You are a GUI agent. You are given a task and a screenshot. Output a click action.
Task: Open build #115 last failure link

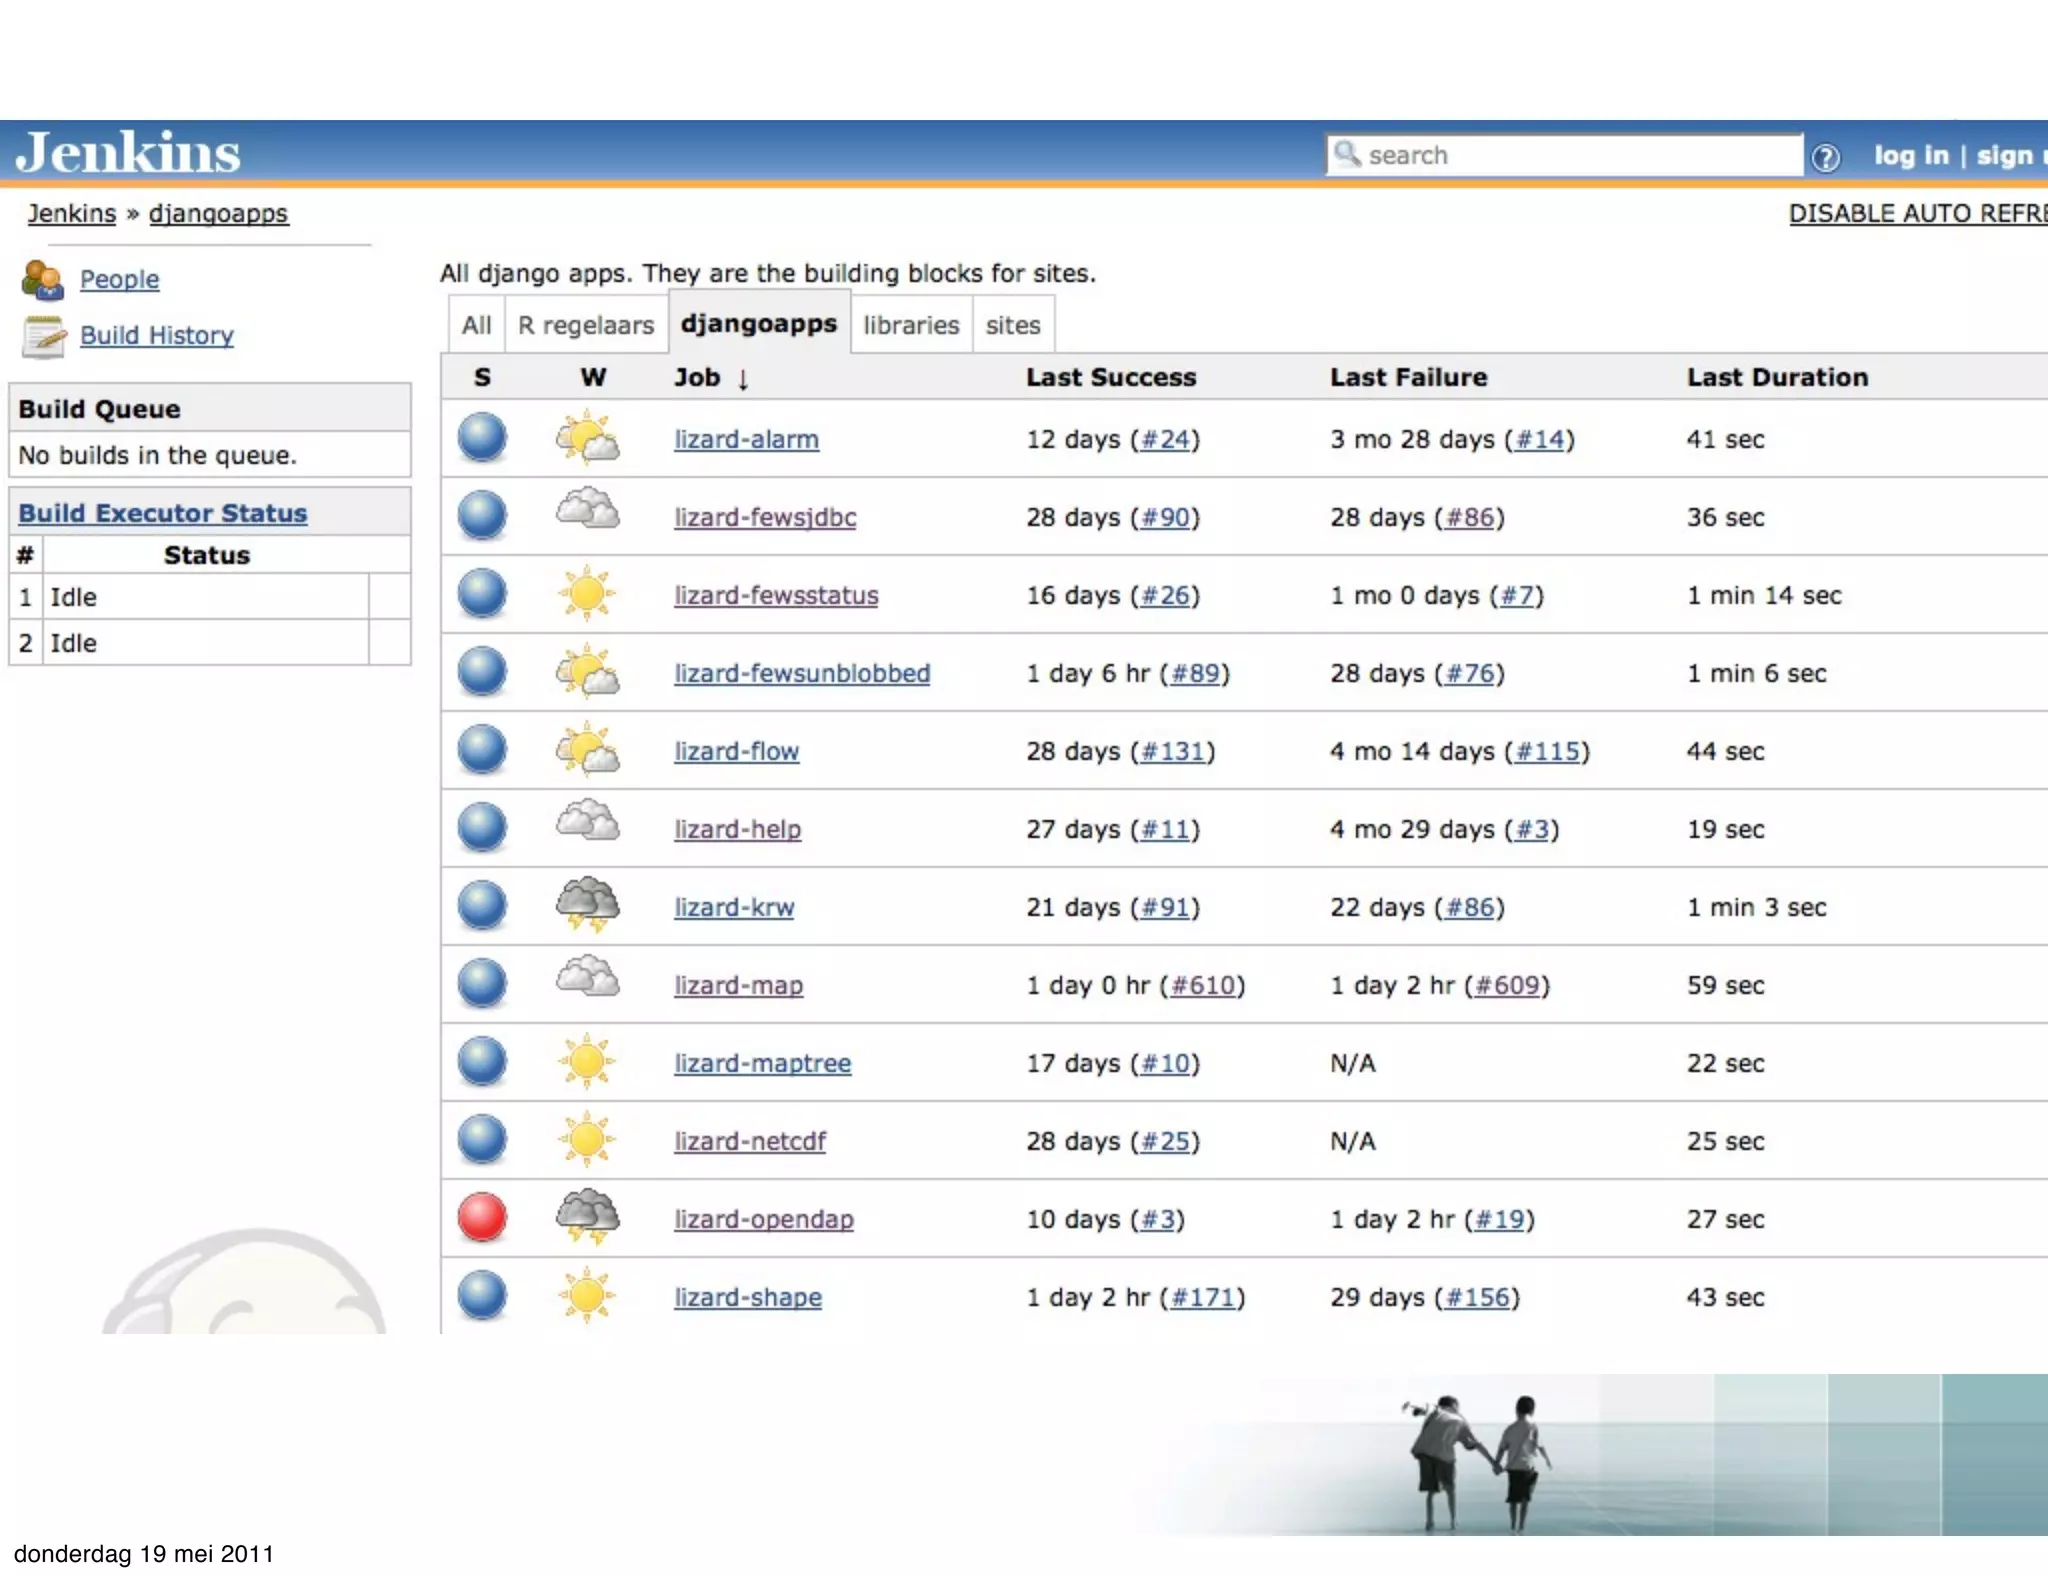click(1548, 751)
